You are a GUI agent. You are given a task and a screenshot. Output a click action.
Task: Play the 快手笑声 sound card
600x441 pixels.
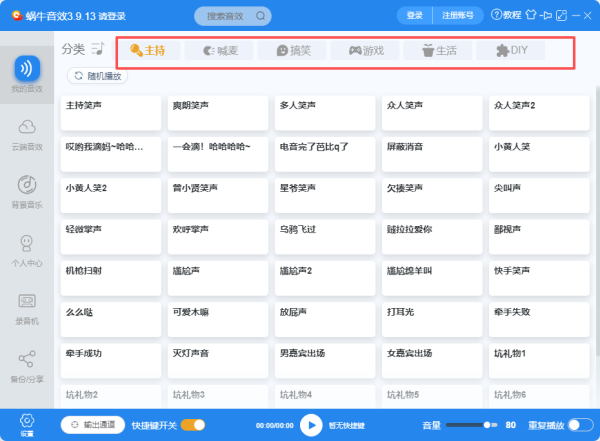pyautogui.click(x=539, y=278)
